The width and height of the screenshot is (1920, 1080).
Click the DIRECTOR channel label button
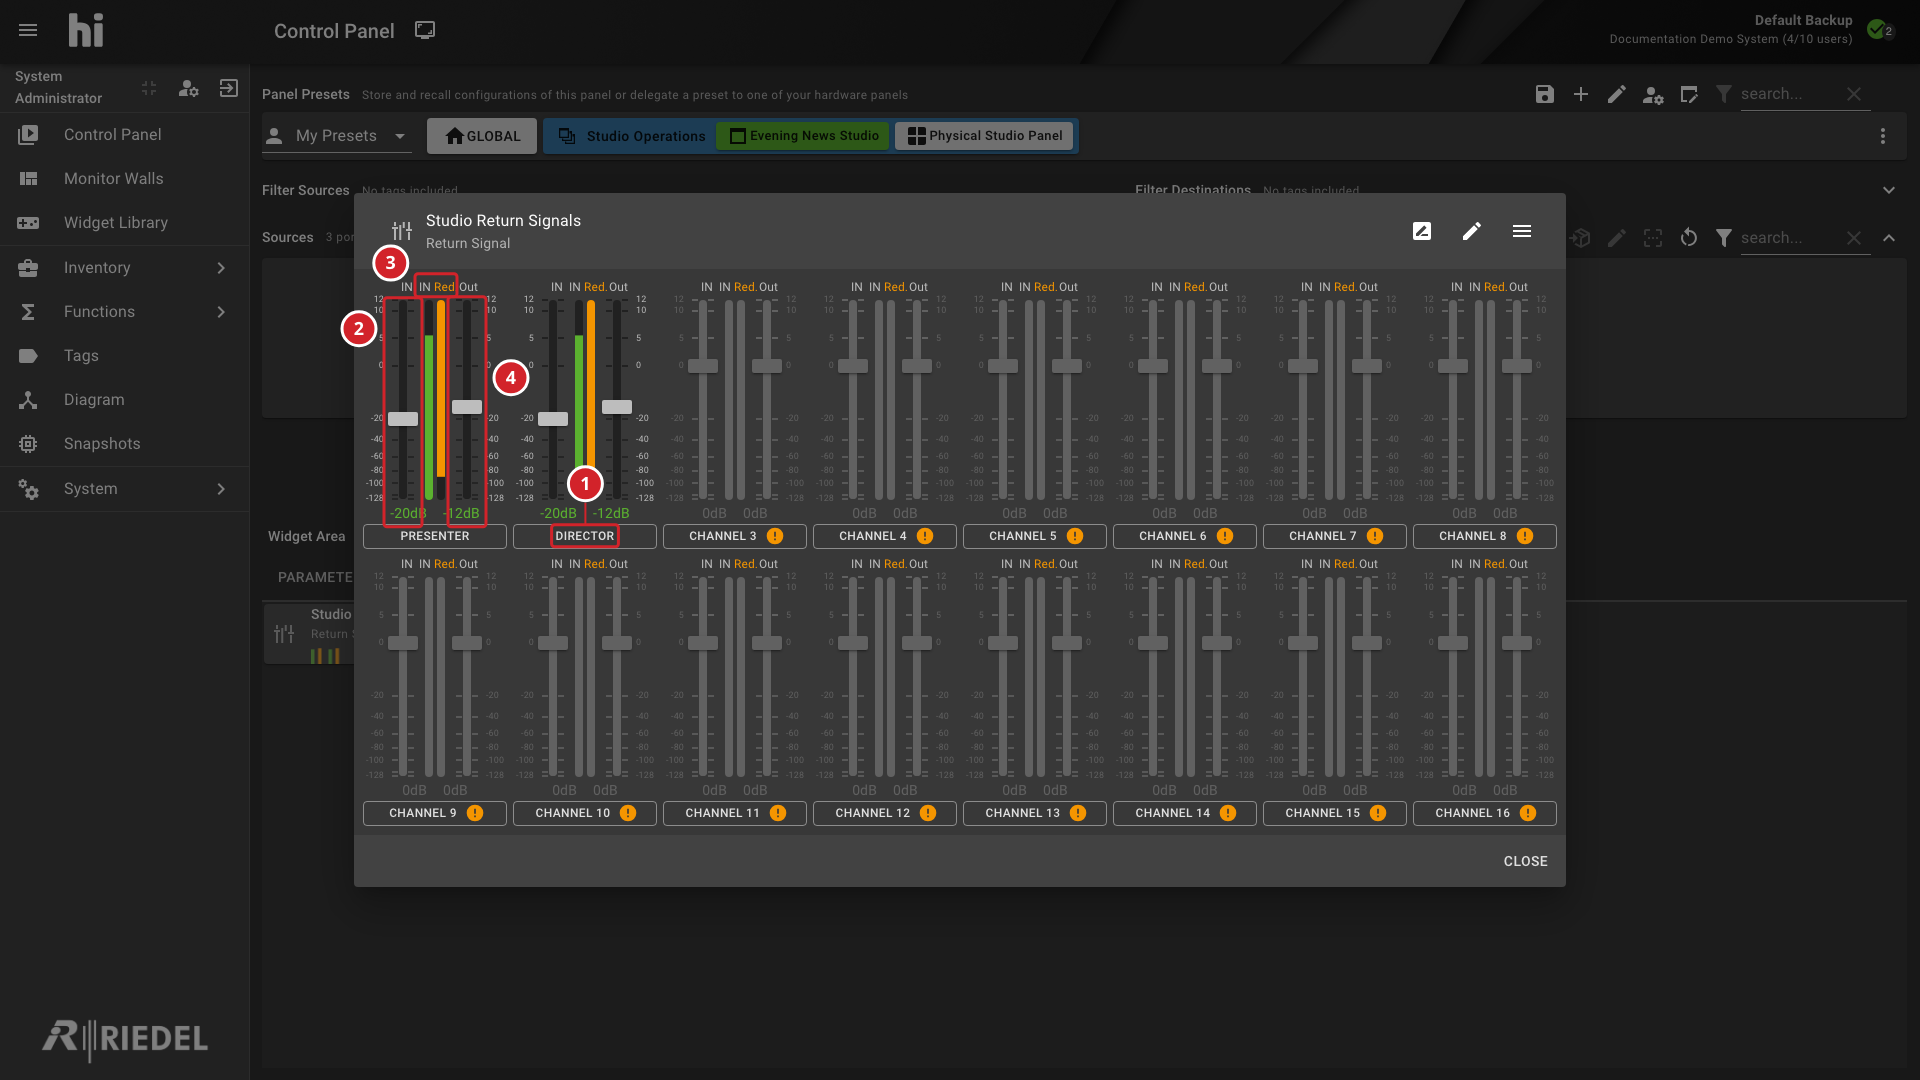tap(585, 536)
